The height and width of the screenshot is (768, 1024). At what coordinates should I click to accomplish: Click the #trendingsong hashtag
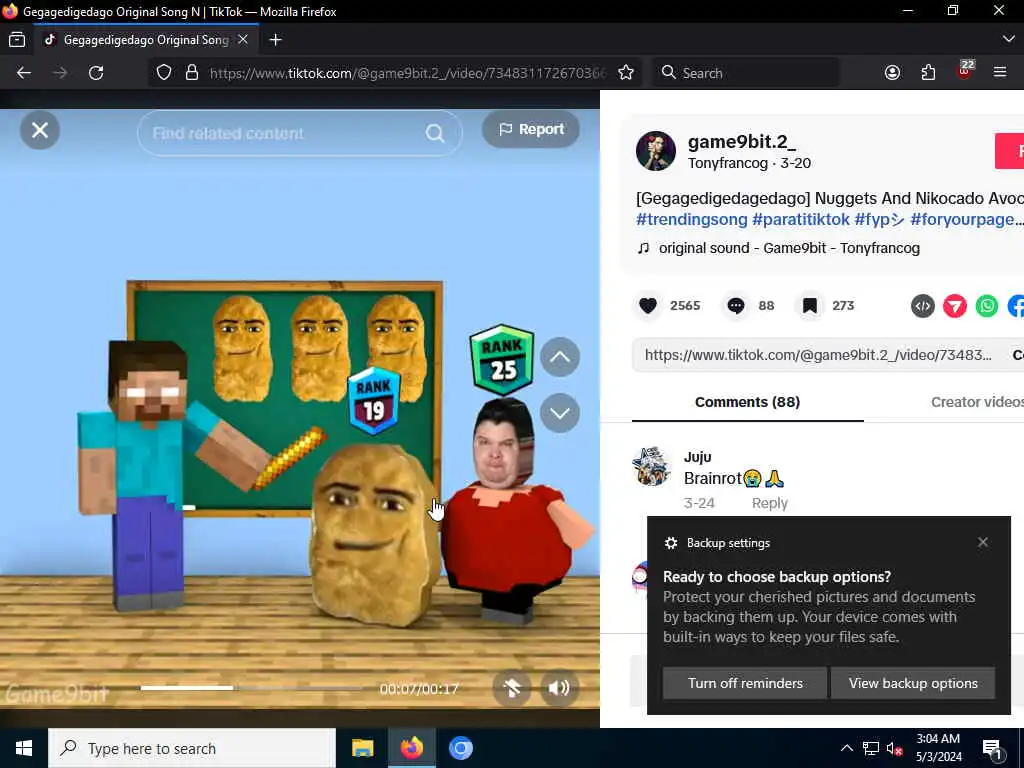point(692,219)
